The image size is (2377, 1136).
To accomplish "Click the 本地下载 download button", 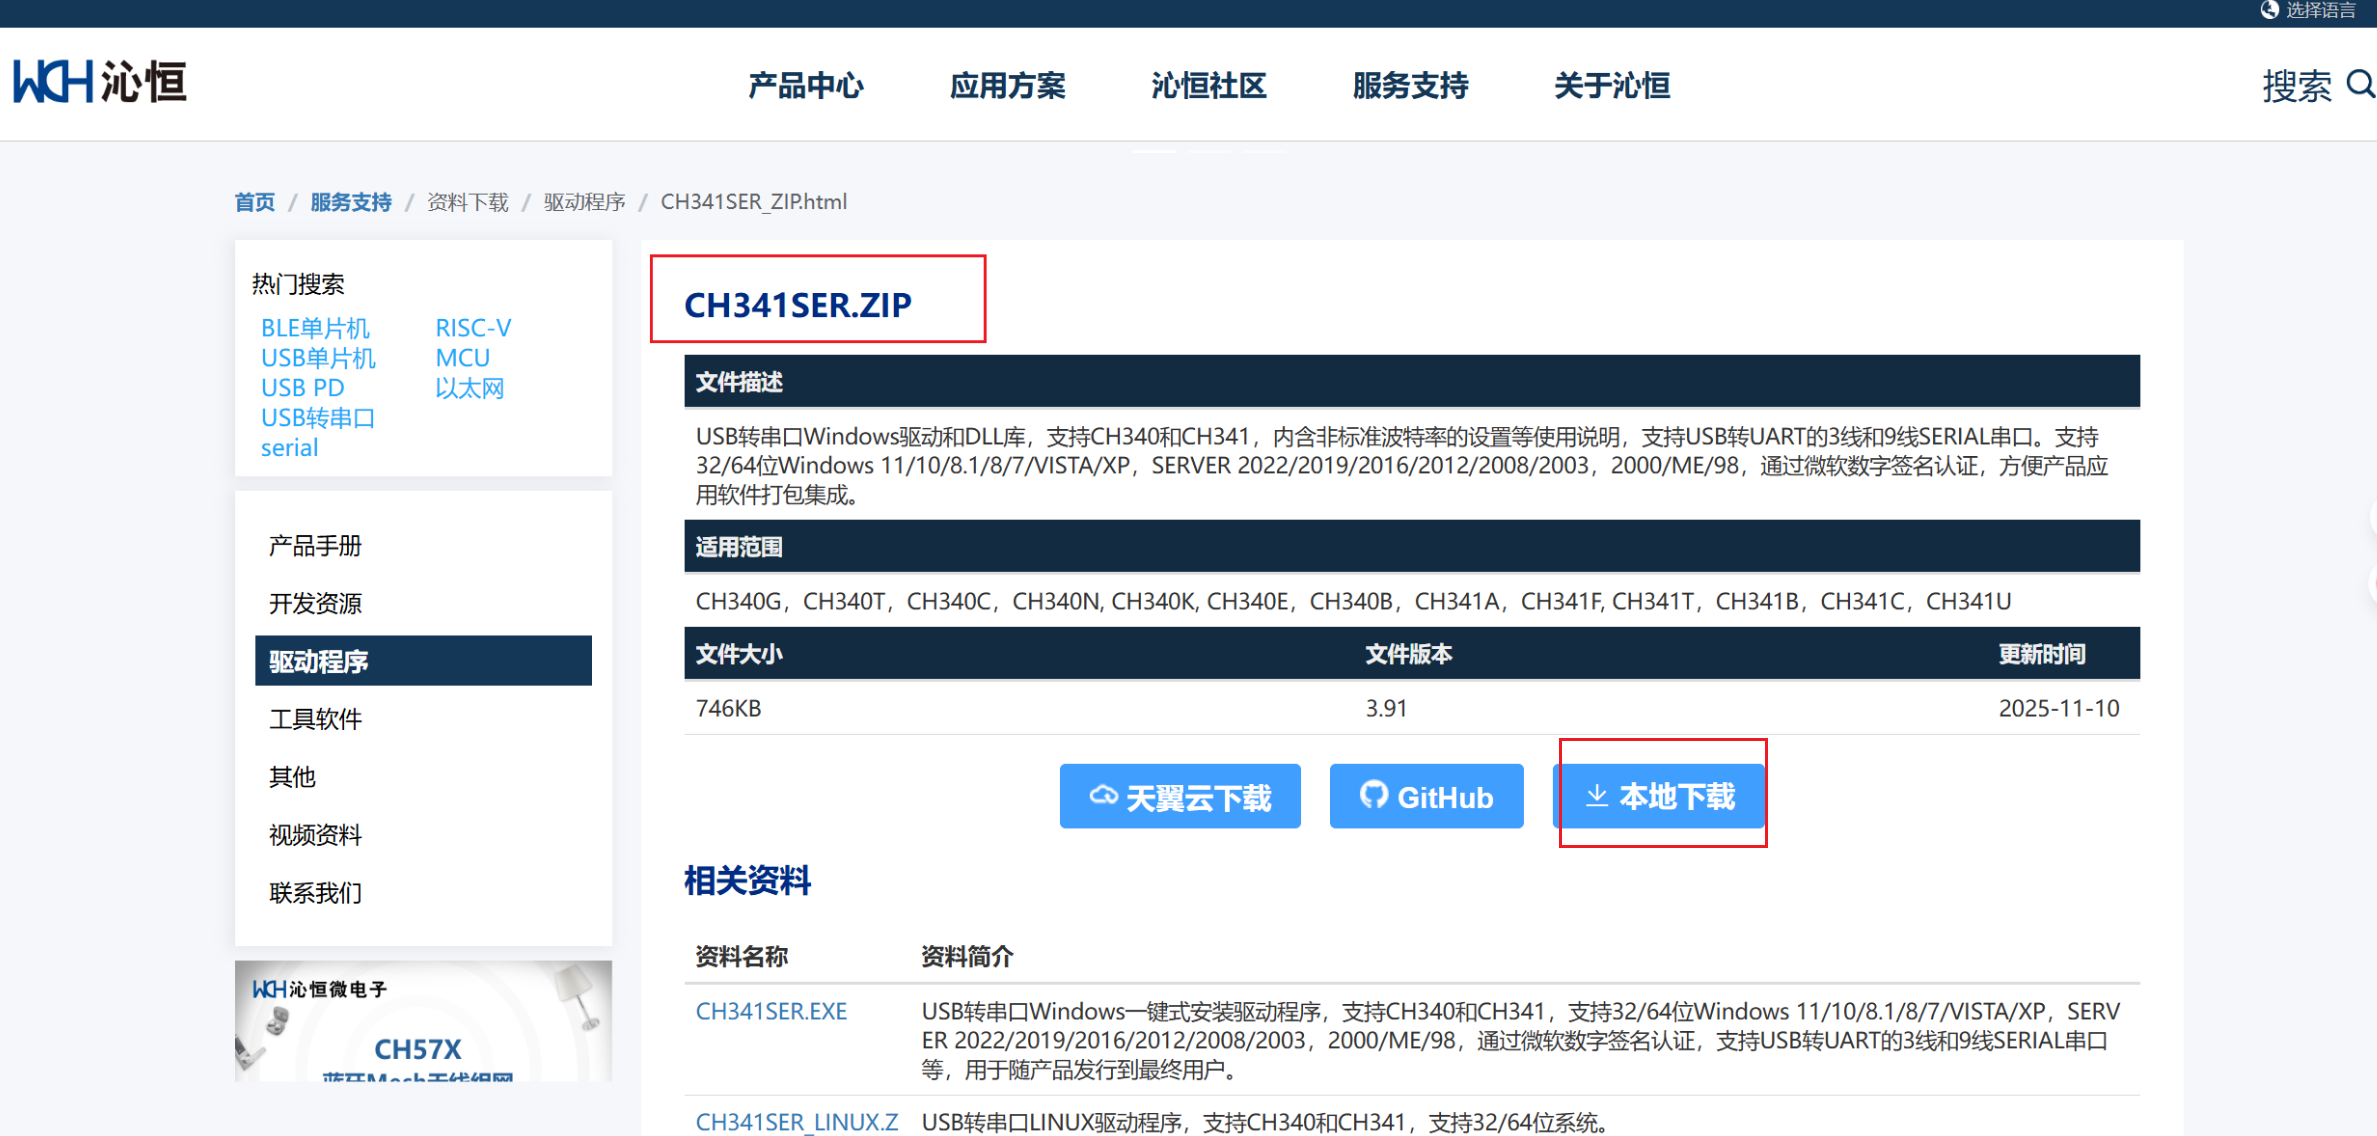I will click(1660, 796).
